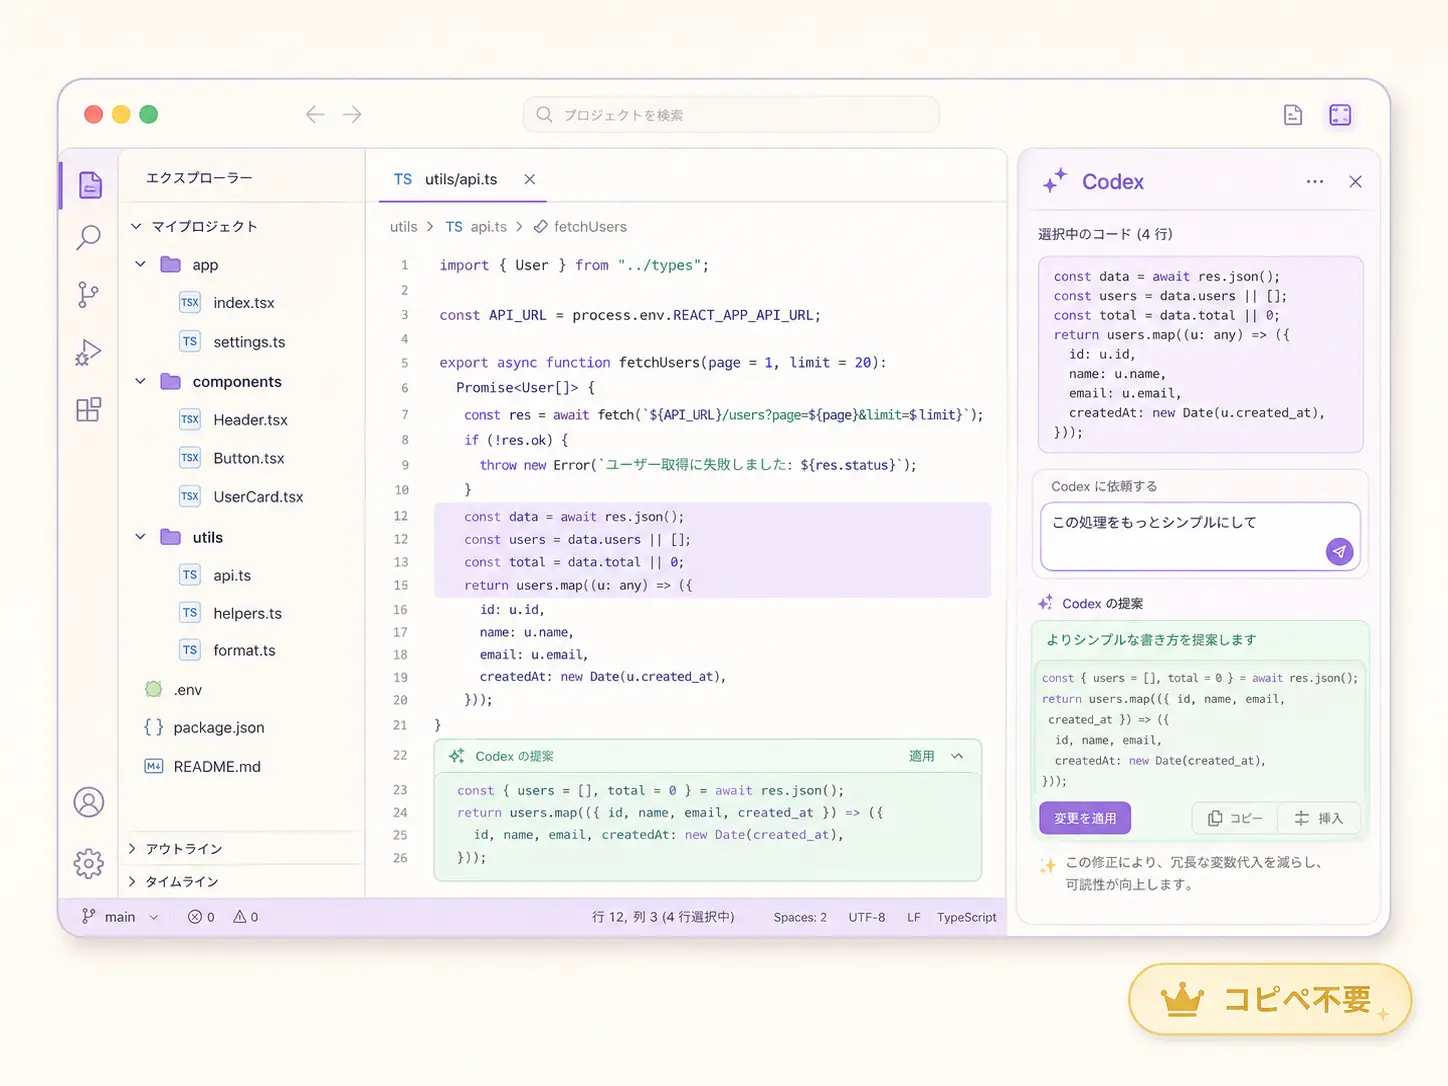Toggle the panel layout icon in title bar
Image resolution: width=1448 pixels, height=1086 pixels.
[1340, 115]
